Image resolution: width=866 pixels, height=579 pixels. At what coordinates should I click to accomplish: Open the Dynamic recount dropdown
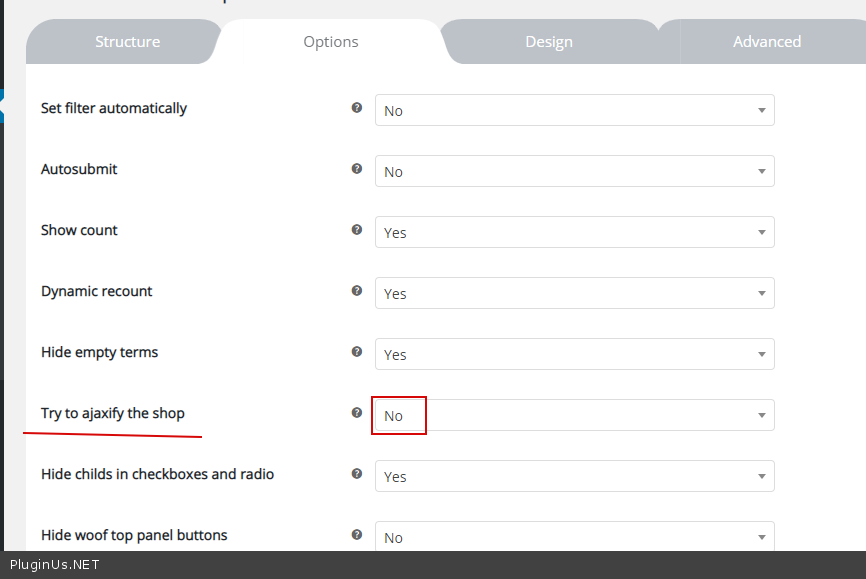574,293
